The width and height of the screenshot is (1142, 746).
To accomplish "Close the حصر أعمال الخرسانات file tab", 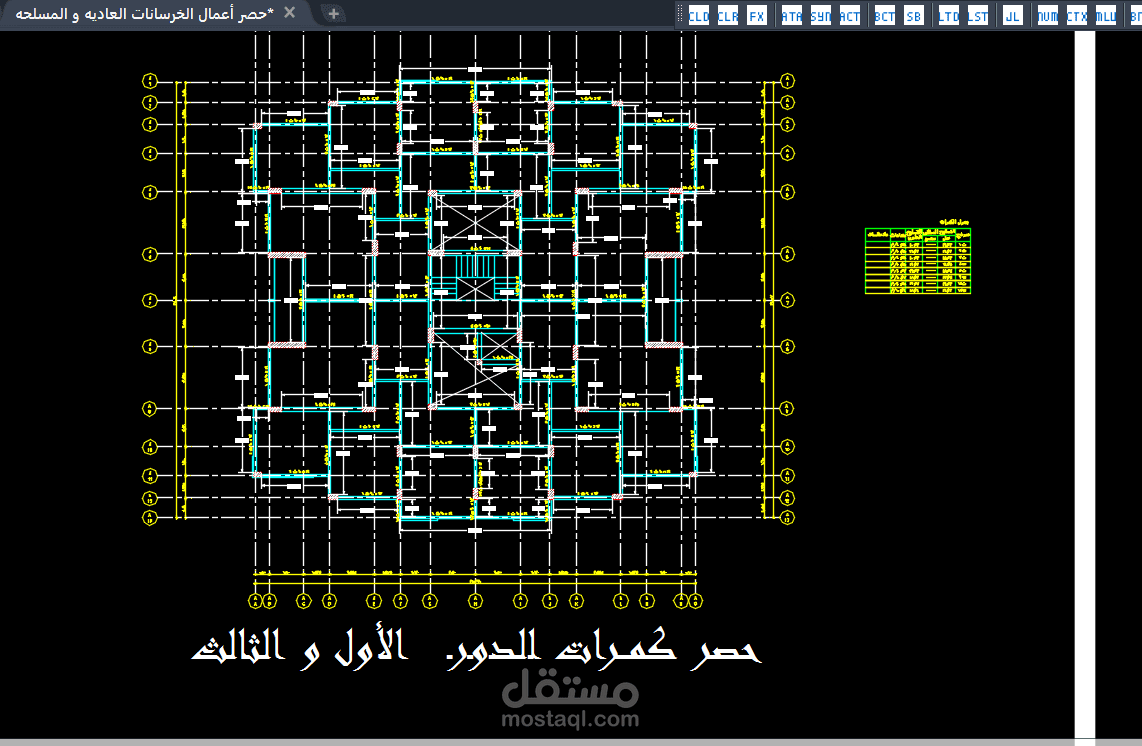I will pos(290,13).
